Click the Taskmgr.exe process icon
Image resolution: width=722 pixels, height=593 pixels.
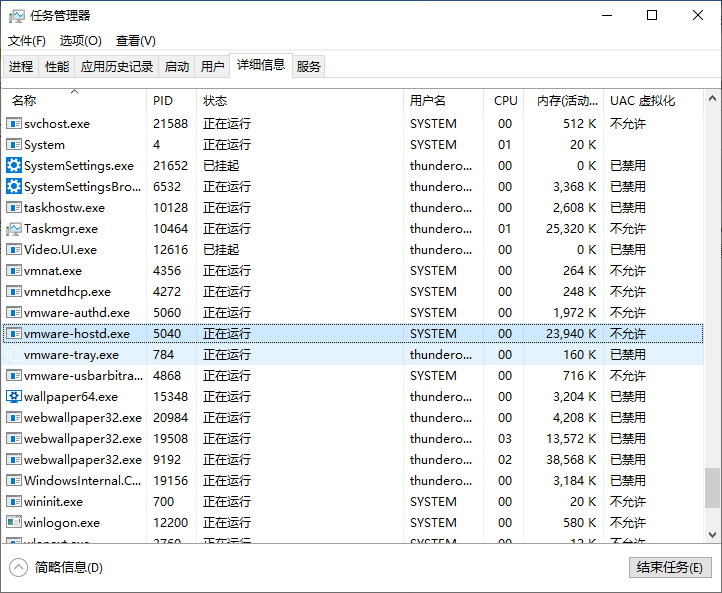click(x=14, y=228)
